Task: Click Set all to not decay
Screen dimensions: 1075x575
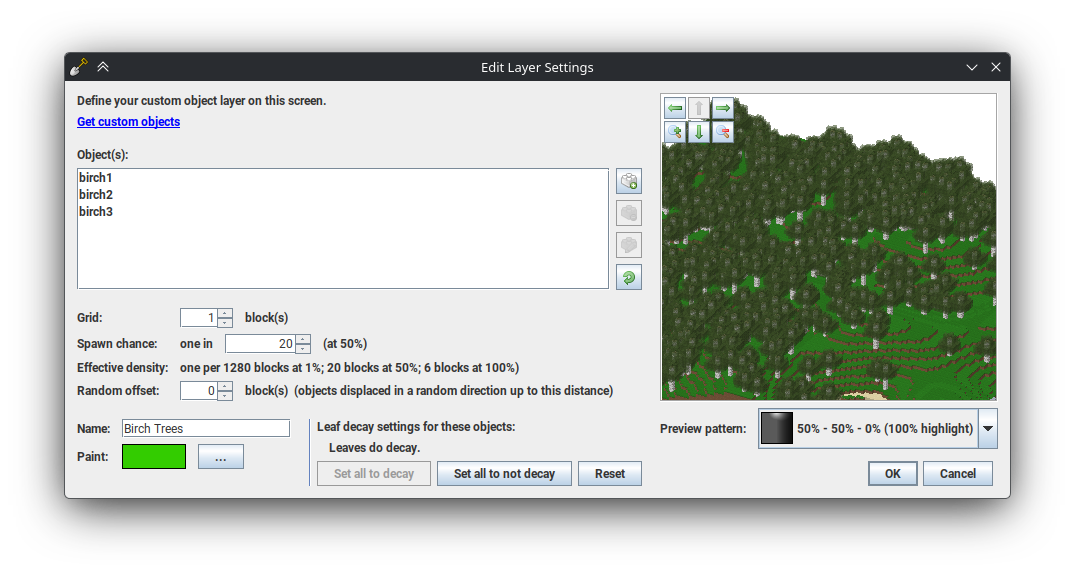Action: pyautogui.click(x=504, y=474)
